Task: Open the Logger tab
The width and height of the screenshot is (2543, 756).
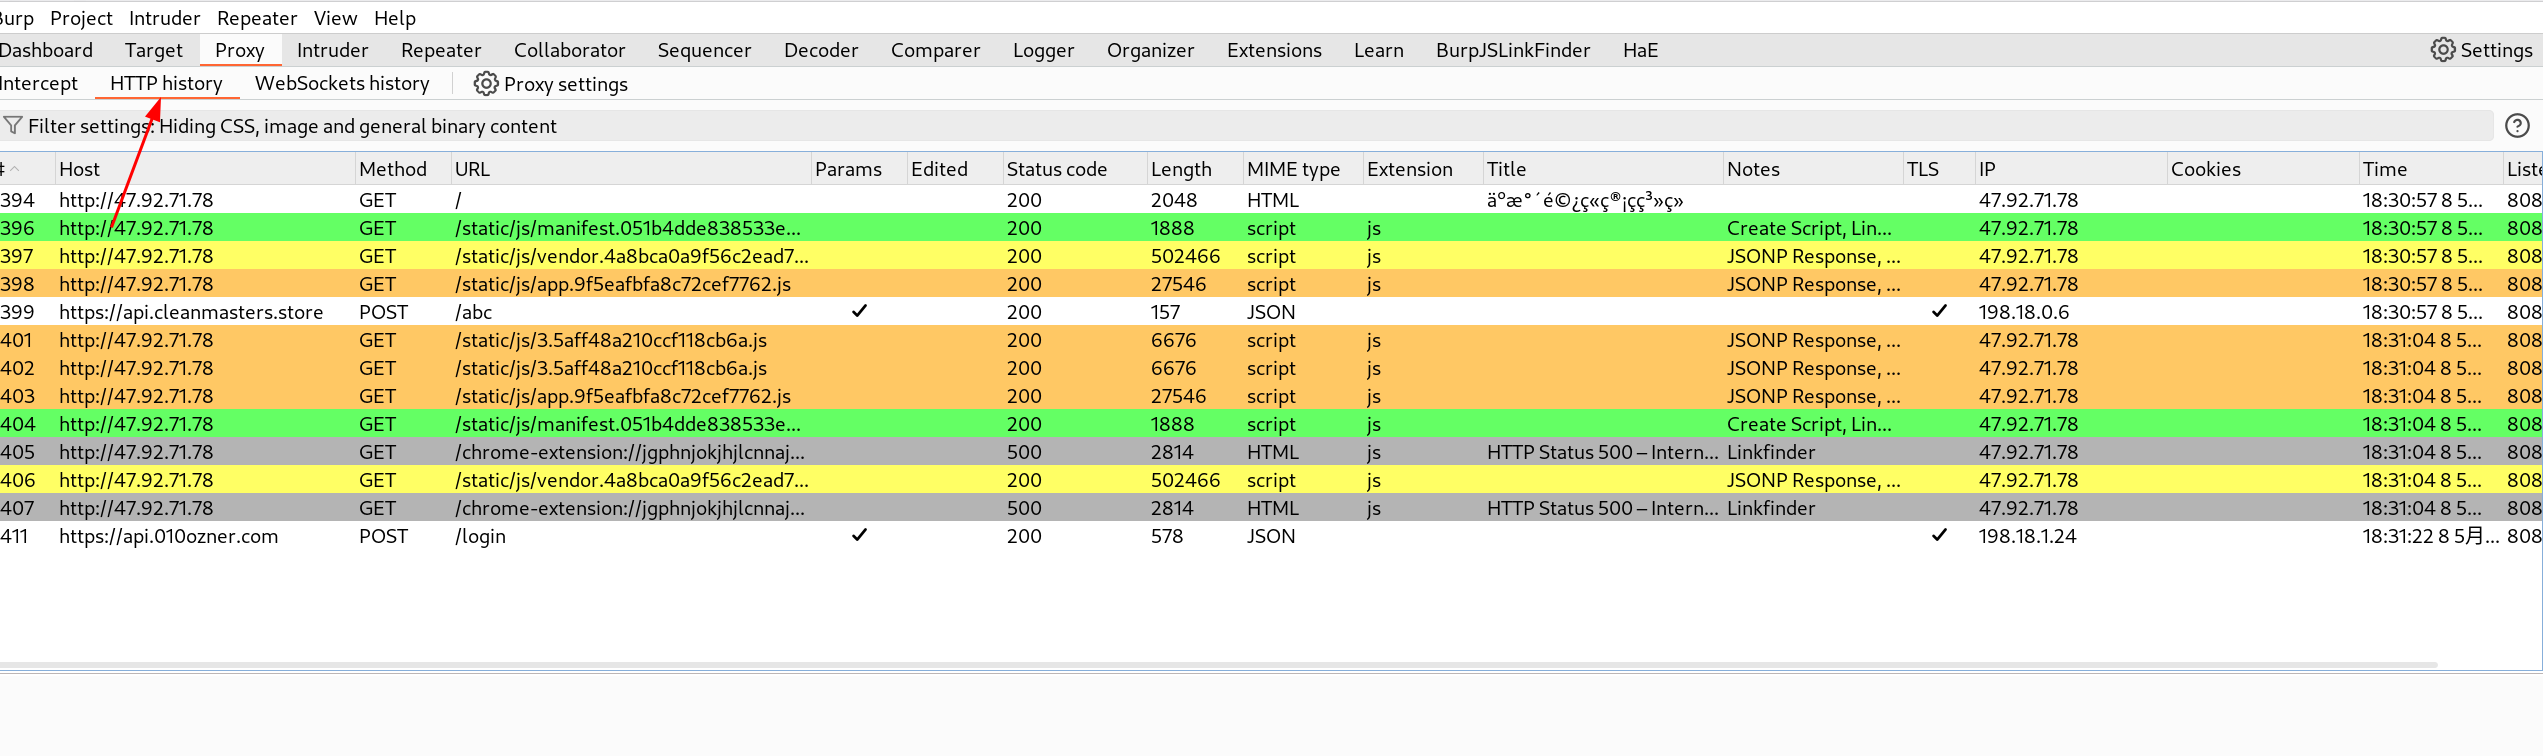Action: pyautogui.click(x=1043, y=50)
